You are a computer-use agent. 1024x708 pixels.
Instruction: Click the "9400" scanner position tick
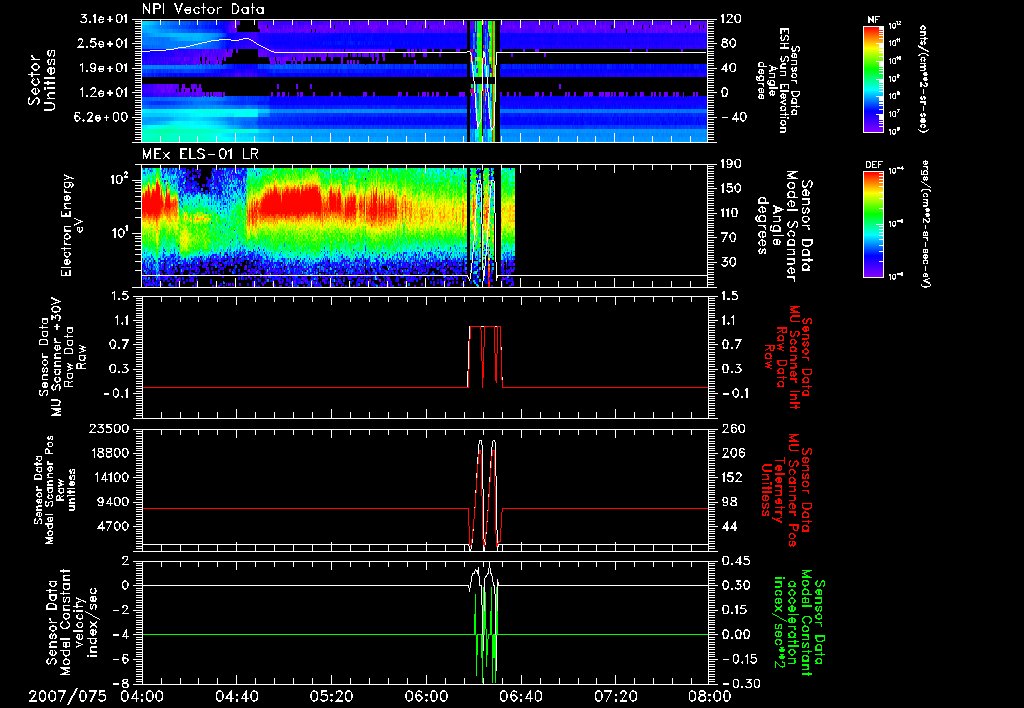click(x=114, y=502)
